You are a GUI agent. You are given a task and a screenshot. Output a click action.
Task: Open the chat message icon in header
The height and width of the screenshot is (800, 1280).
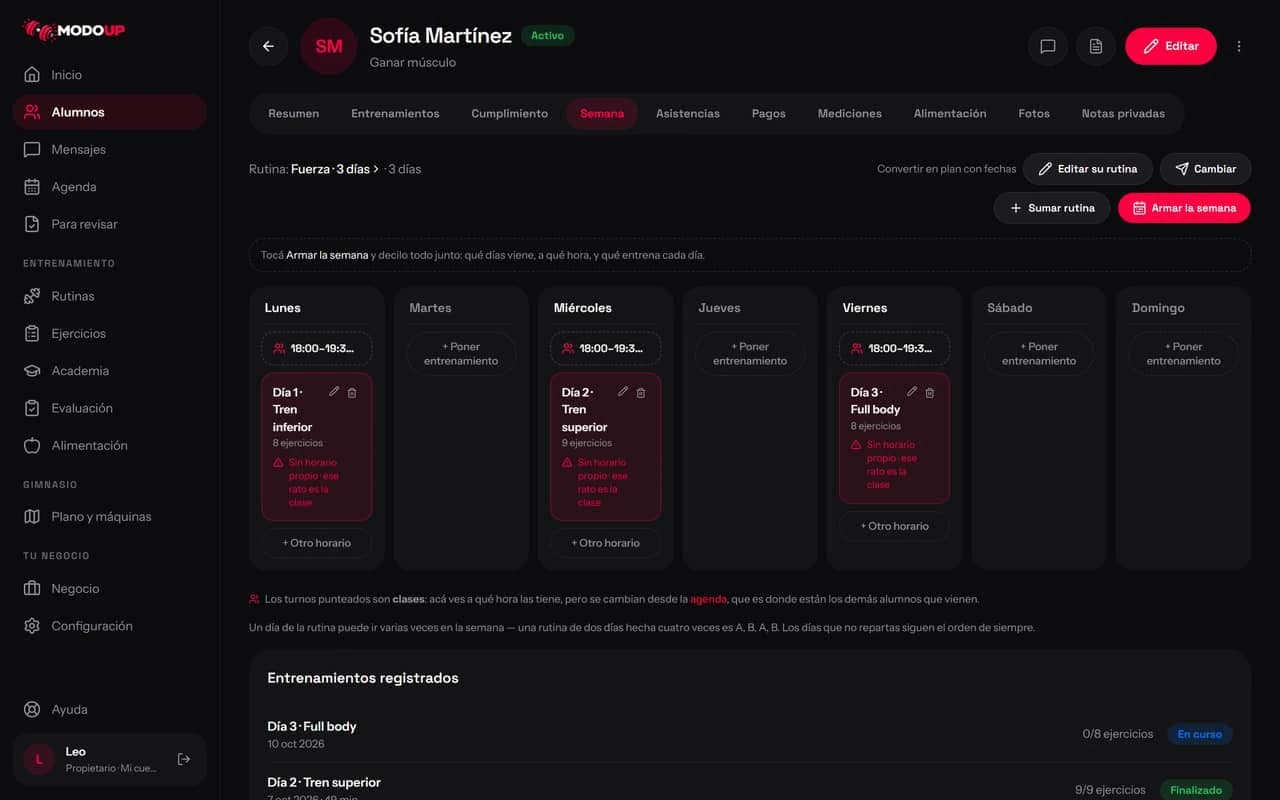click(x=1048, y=46)
